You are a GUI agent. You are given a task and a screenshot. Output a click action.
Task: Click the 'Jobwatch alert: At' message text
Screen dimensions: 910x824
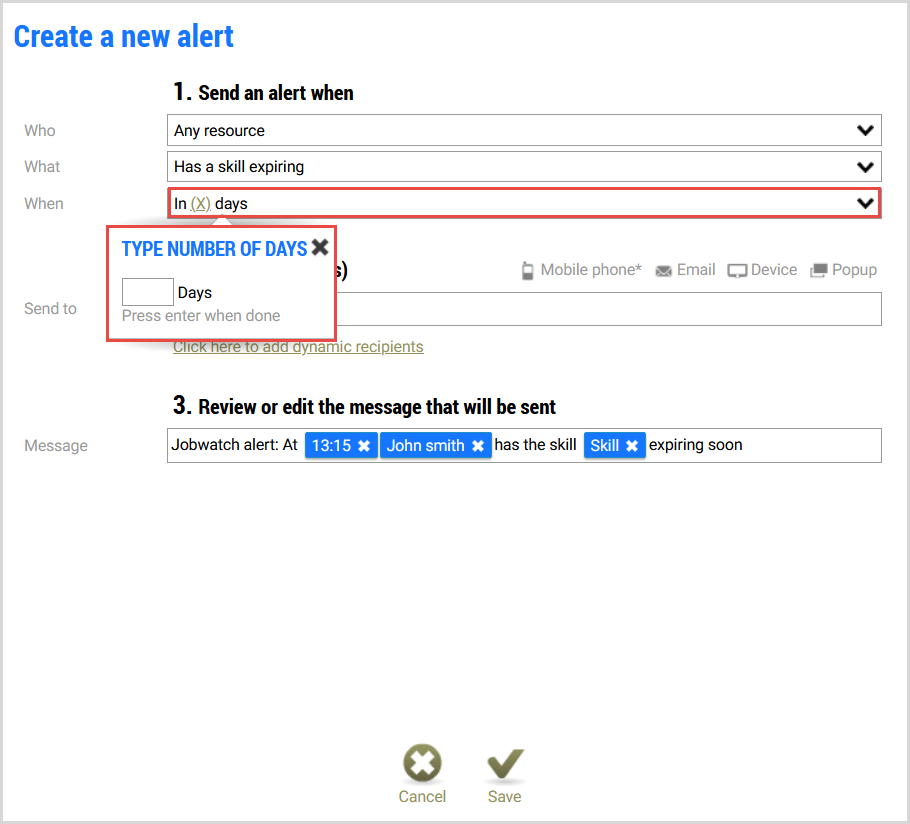coord(234,444)
